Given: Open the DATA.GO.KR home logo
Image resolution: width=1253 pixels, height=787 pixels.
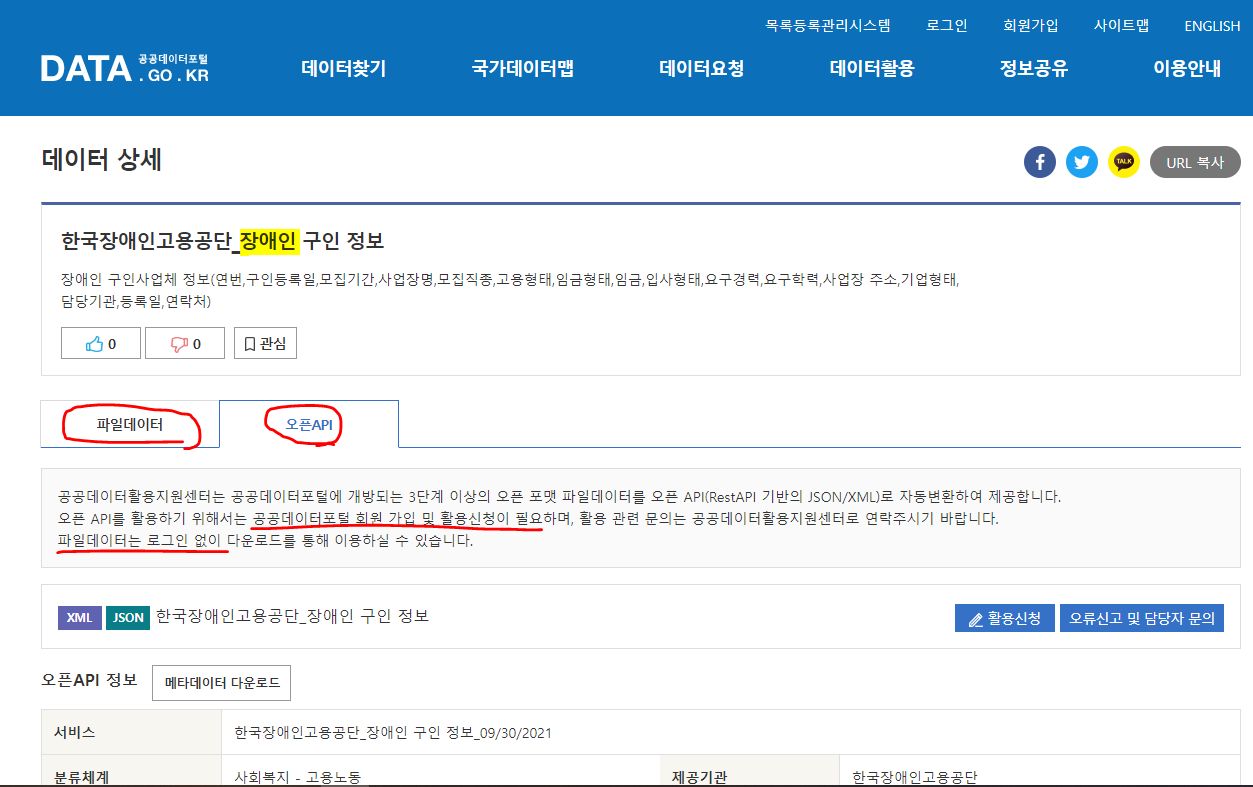Looking at the screenshot, I should [125, 68].
